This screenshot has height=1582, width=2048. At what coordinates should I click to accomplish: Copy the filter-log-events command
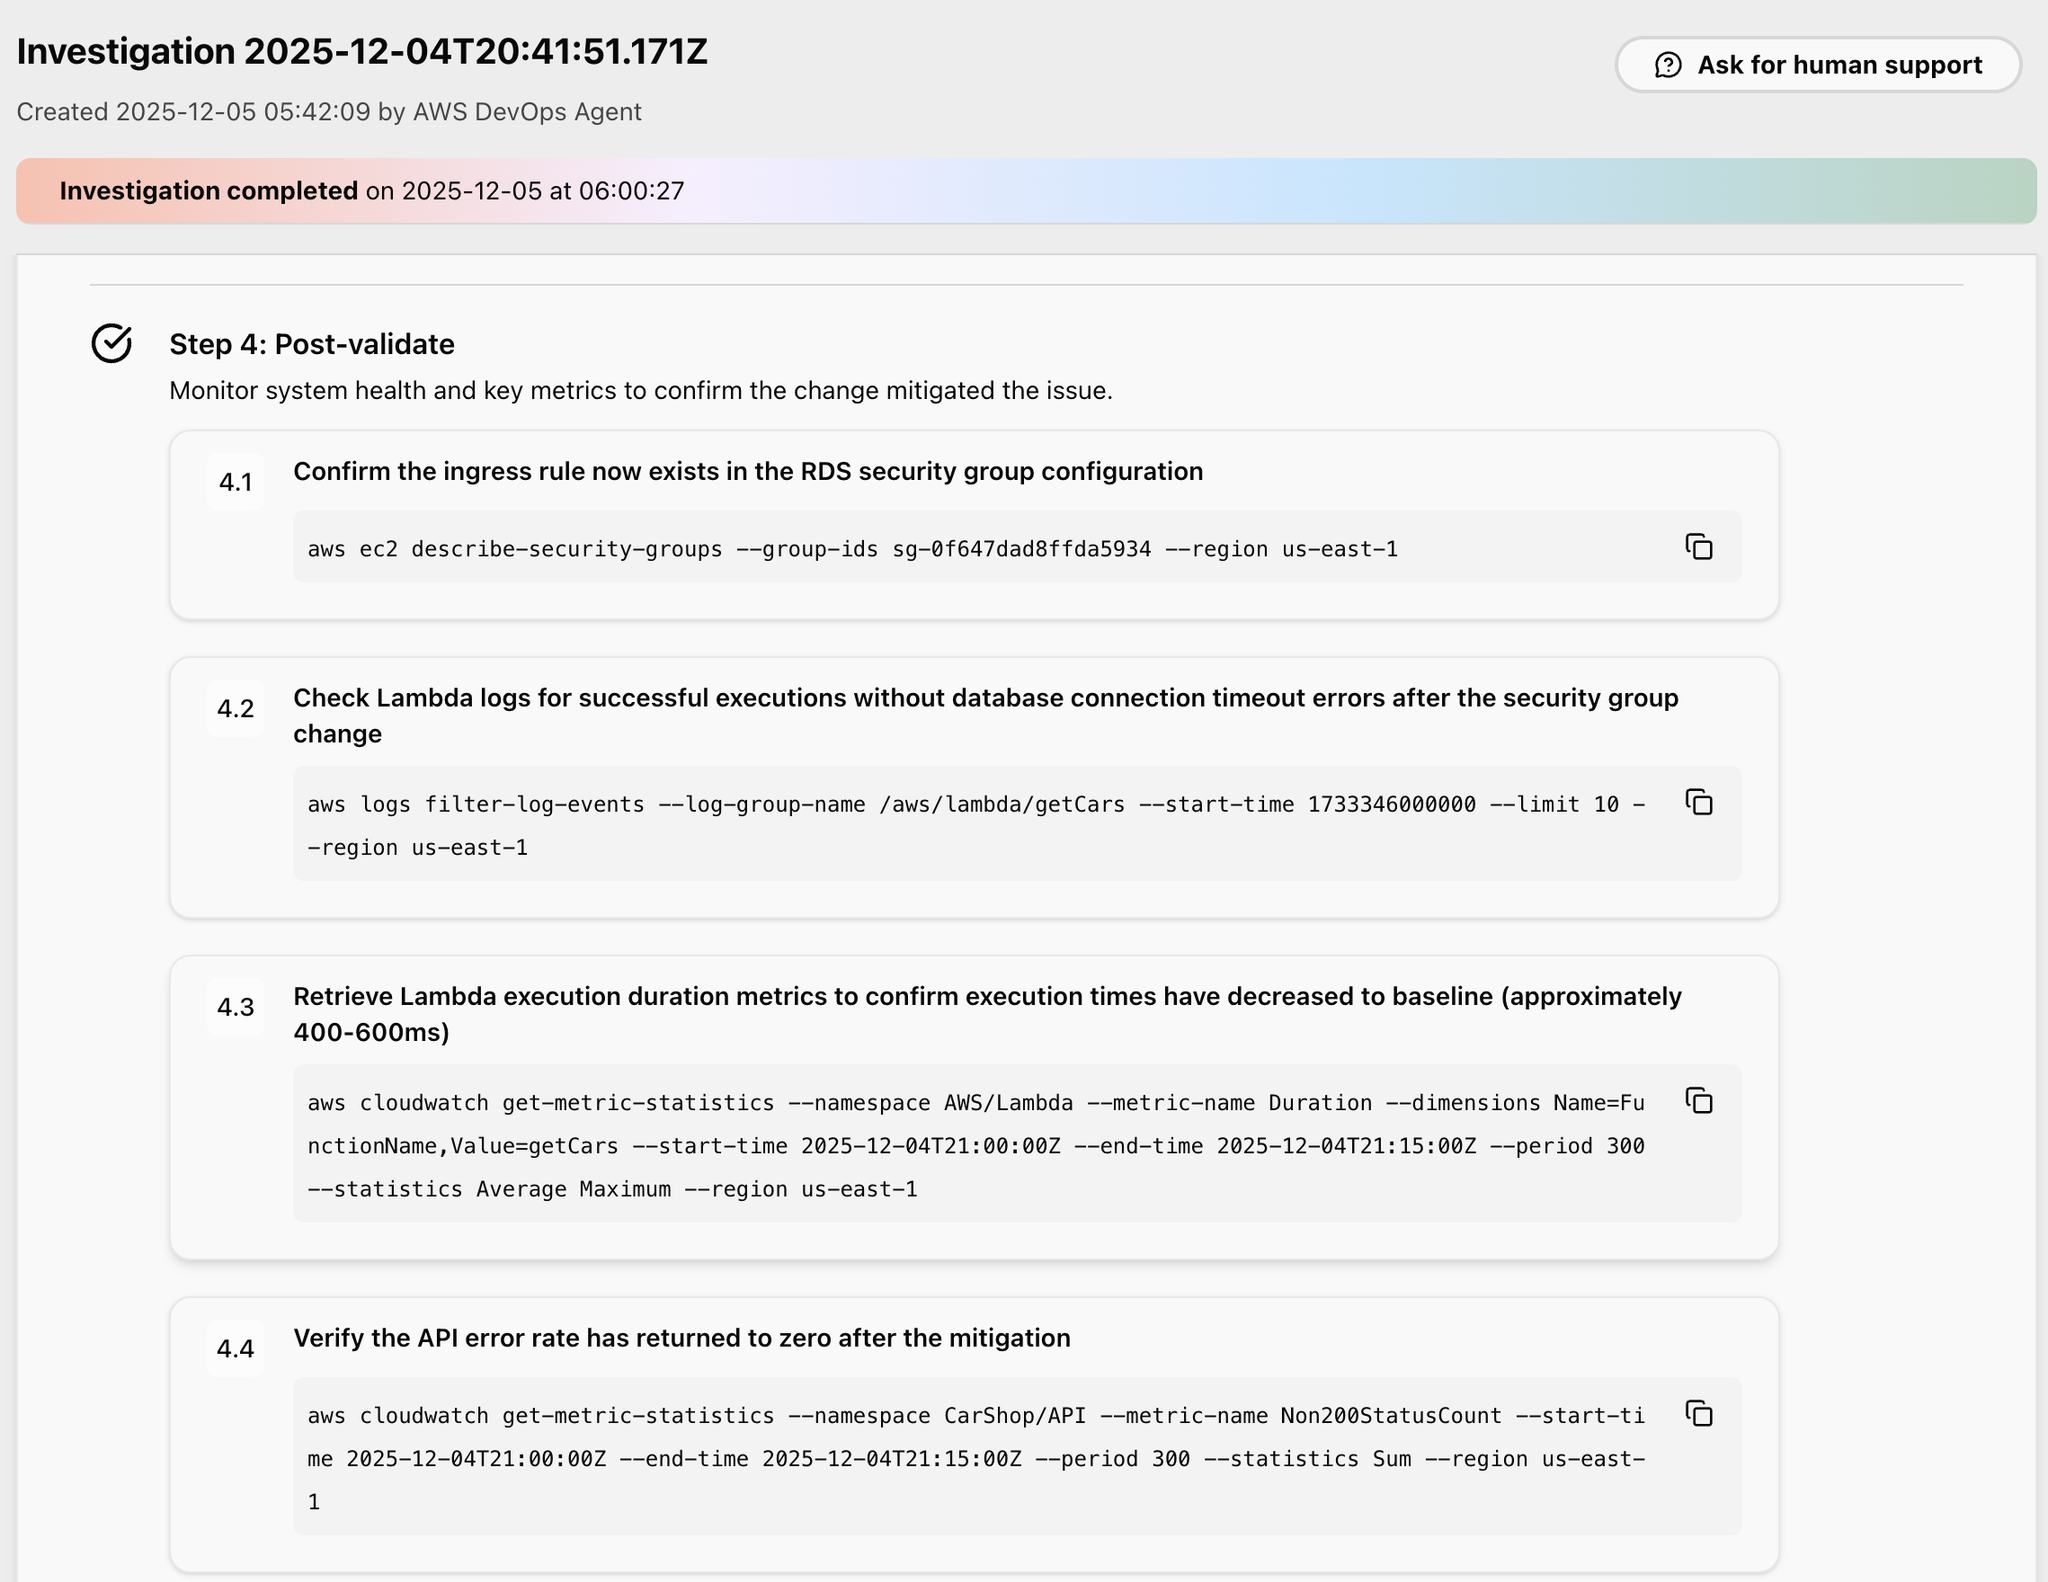pyautogui.click(x=1699, y=802)
